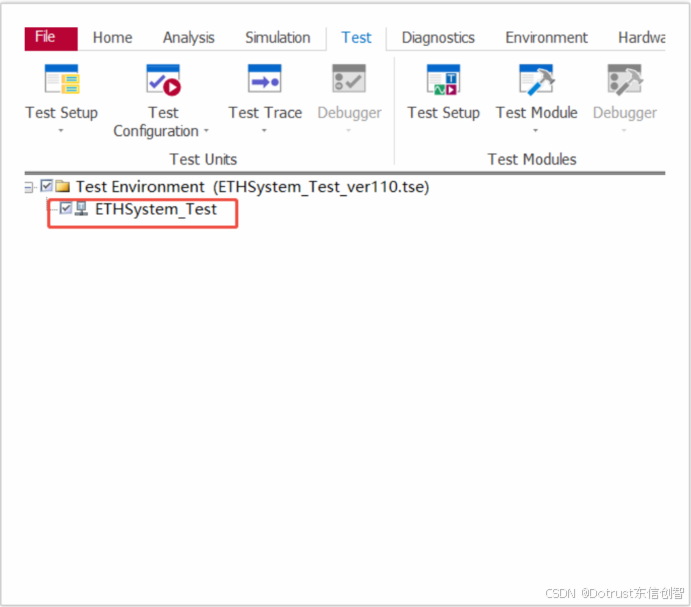Uncheck the ETHSystem_Test checkbox
The height and width of the screenshot is (607, 691).
[x=66, y=208]
